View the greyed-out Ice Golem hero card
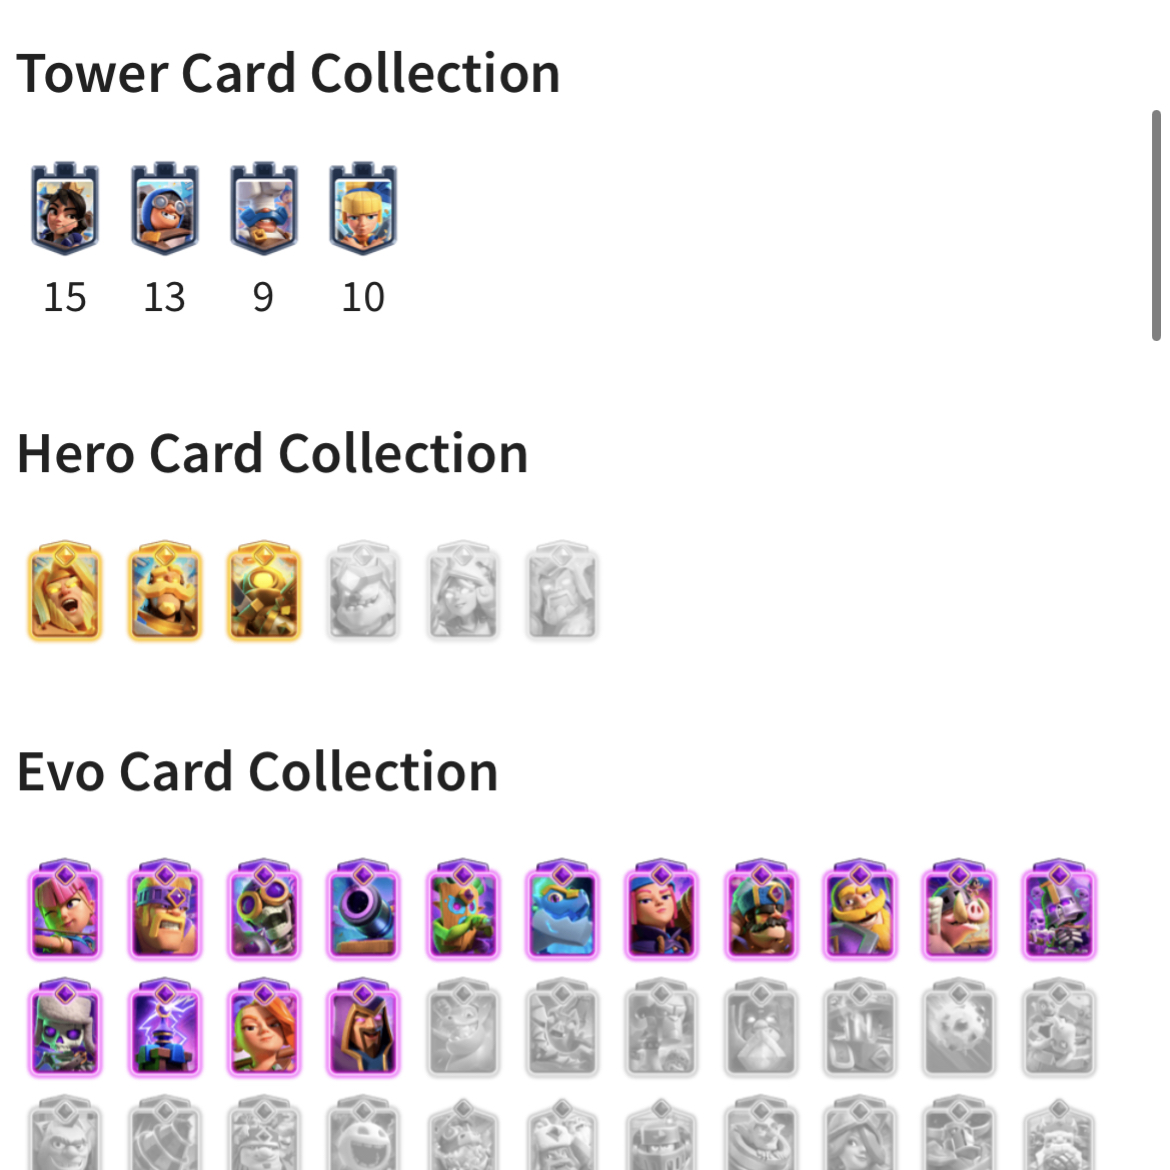 [x=363, y=591]
